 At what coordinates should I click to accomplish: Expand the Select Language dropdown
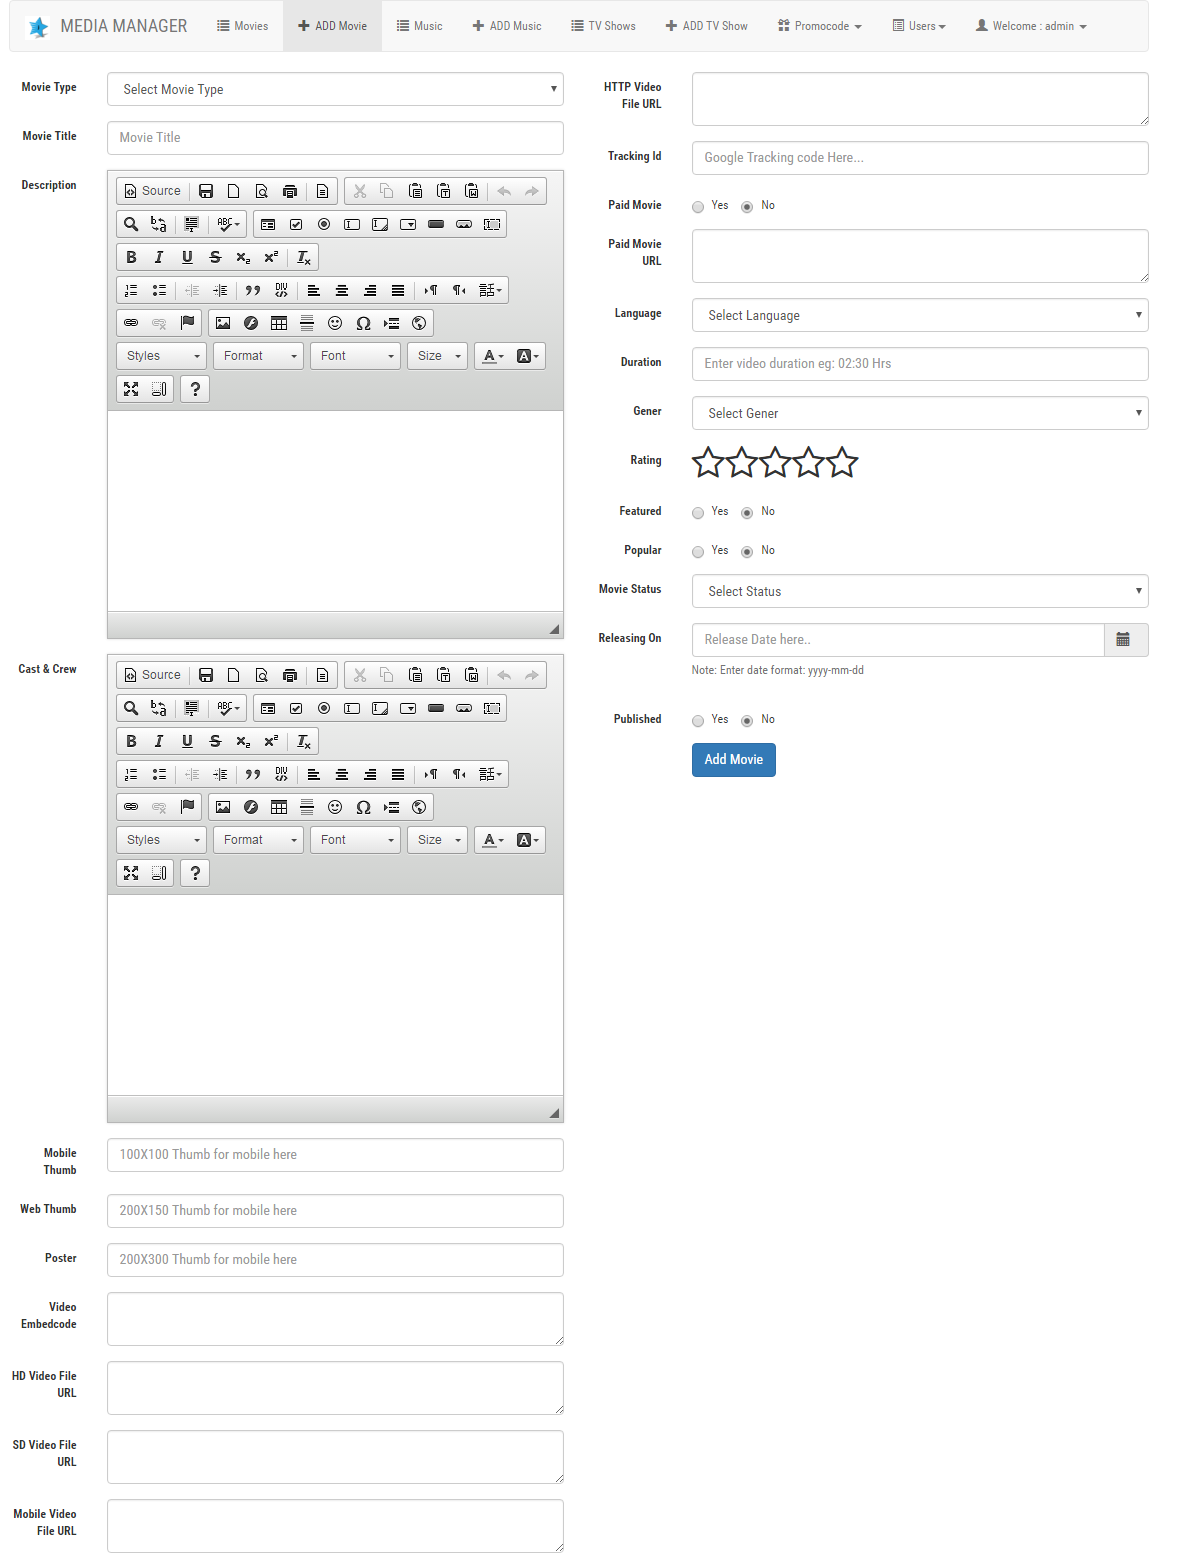point(919,315)
